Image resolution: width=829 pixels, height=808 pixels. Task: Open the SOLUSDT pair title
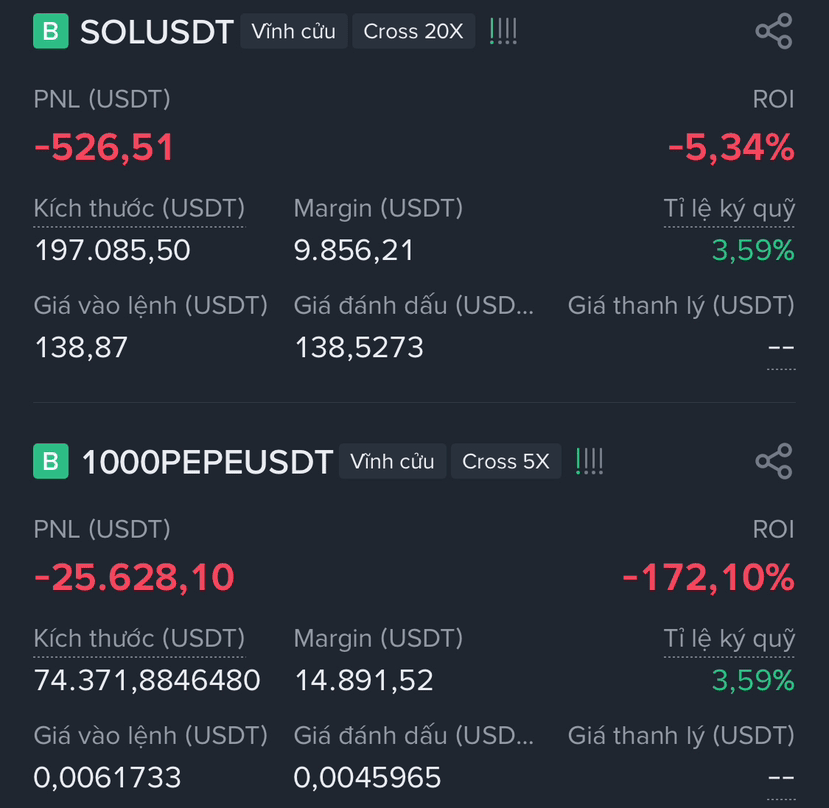156,32
